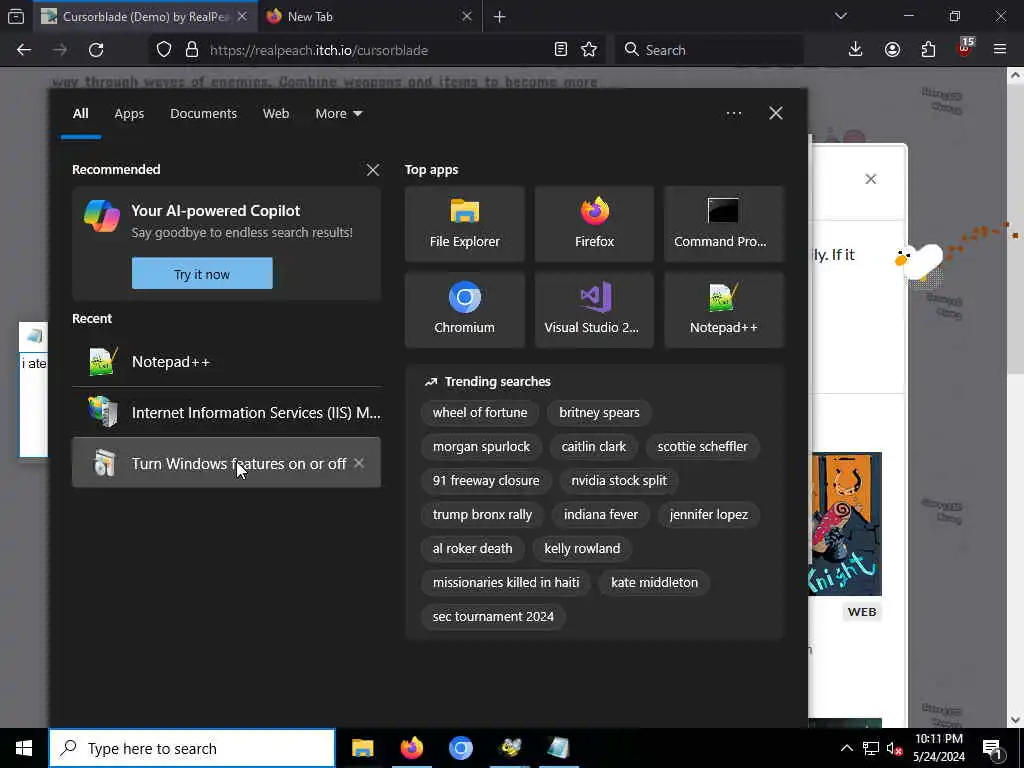Open Notepad++ tile in Top apps
The width and height of the screenshot is (1024, 768).
point(724,310)
